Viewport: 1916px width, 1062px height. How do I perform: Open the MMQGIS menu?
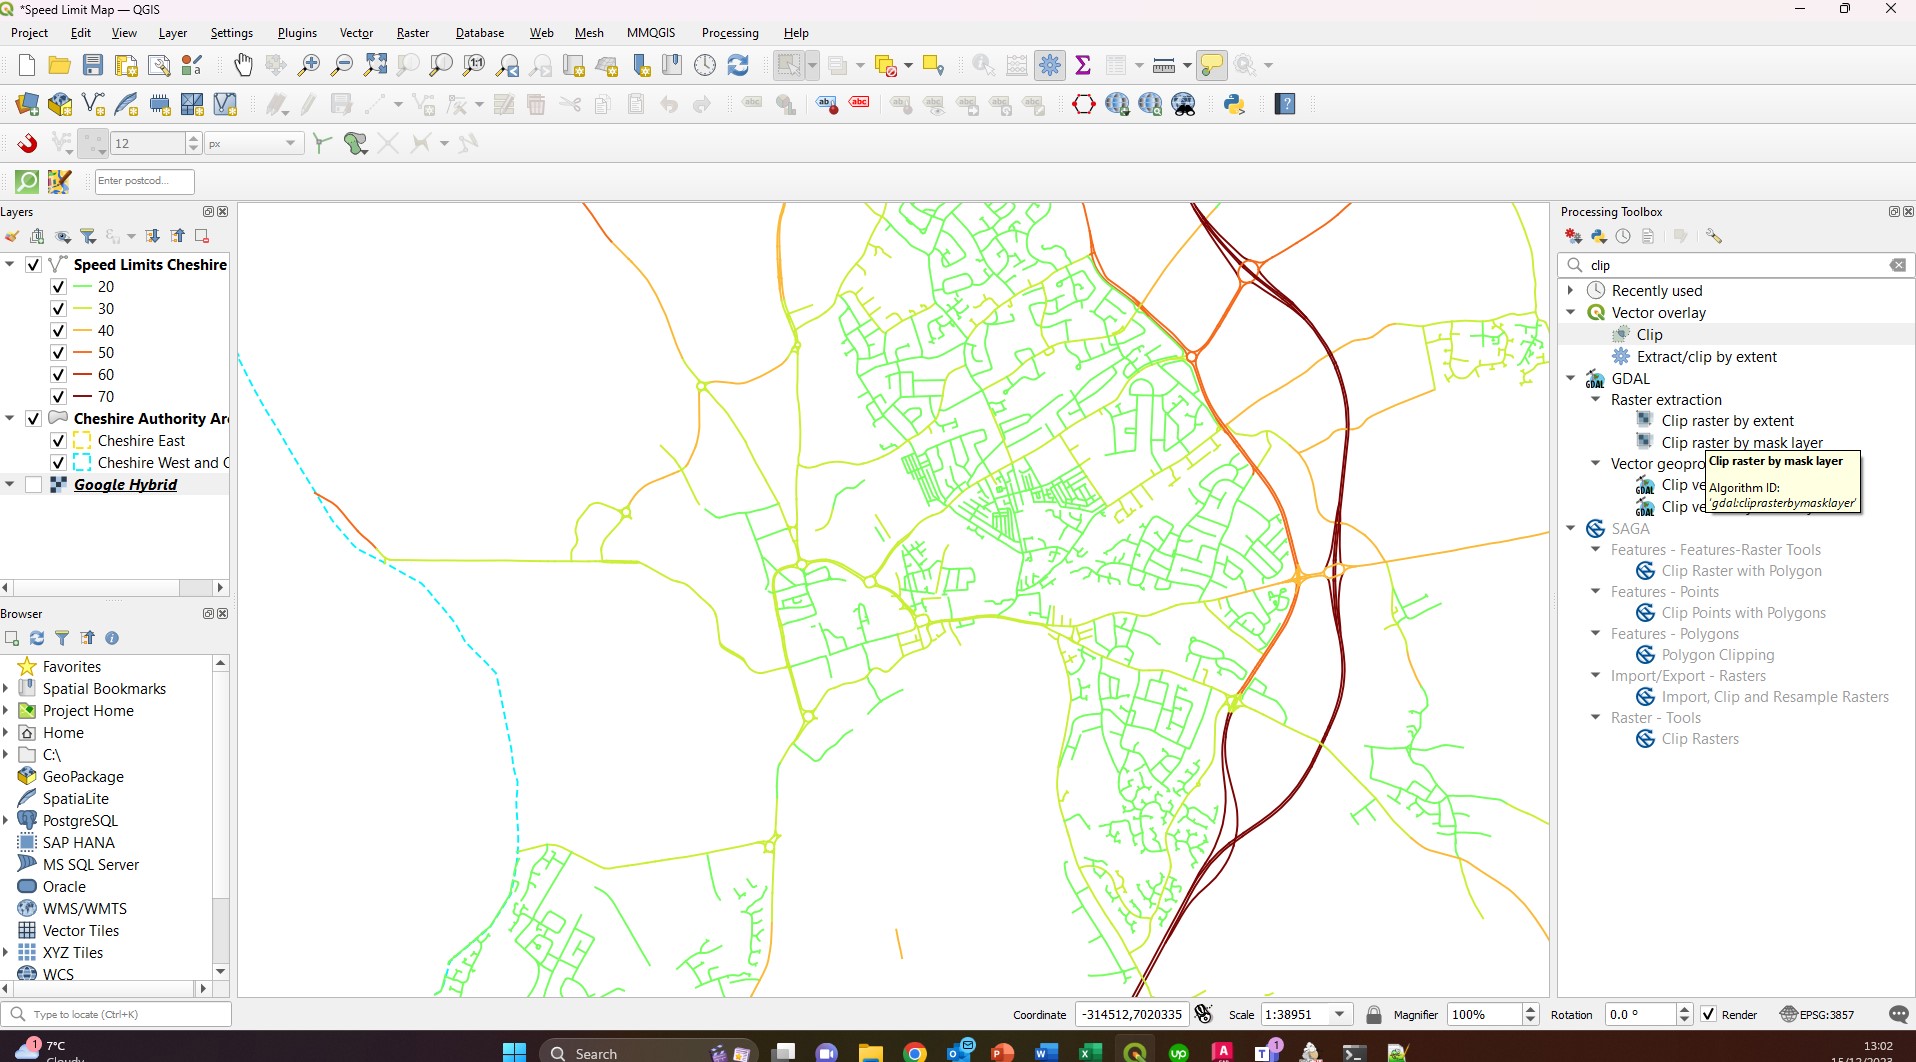click(651, 32)
